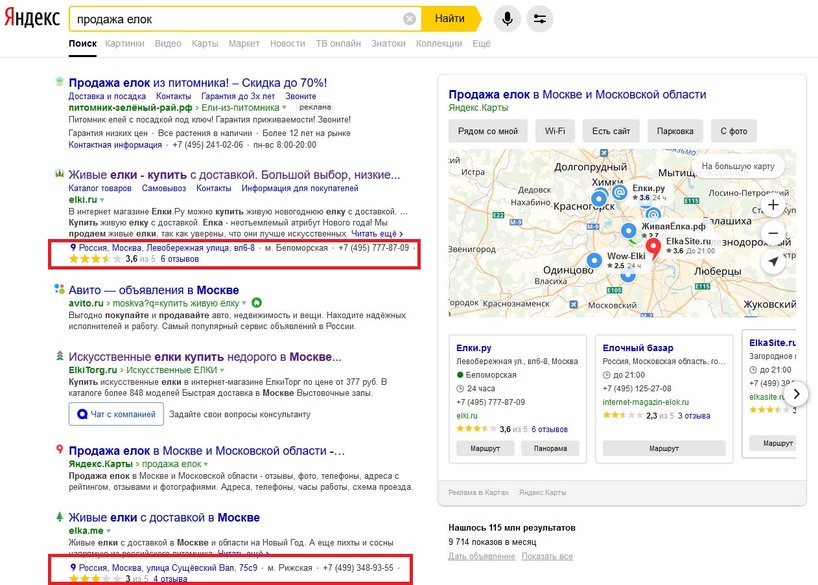Screen dimensions: 818x585
Task: Expand dropdown arrow after avito.ru URL
Action: (244, 303)
